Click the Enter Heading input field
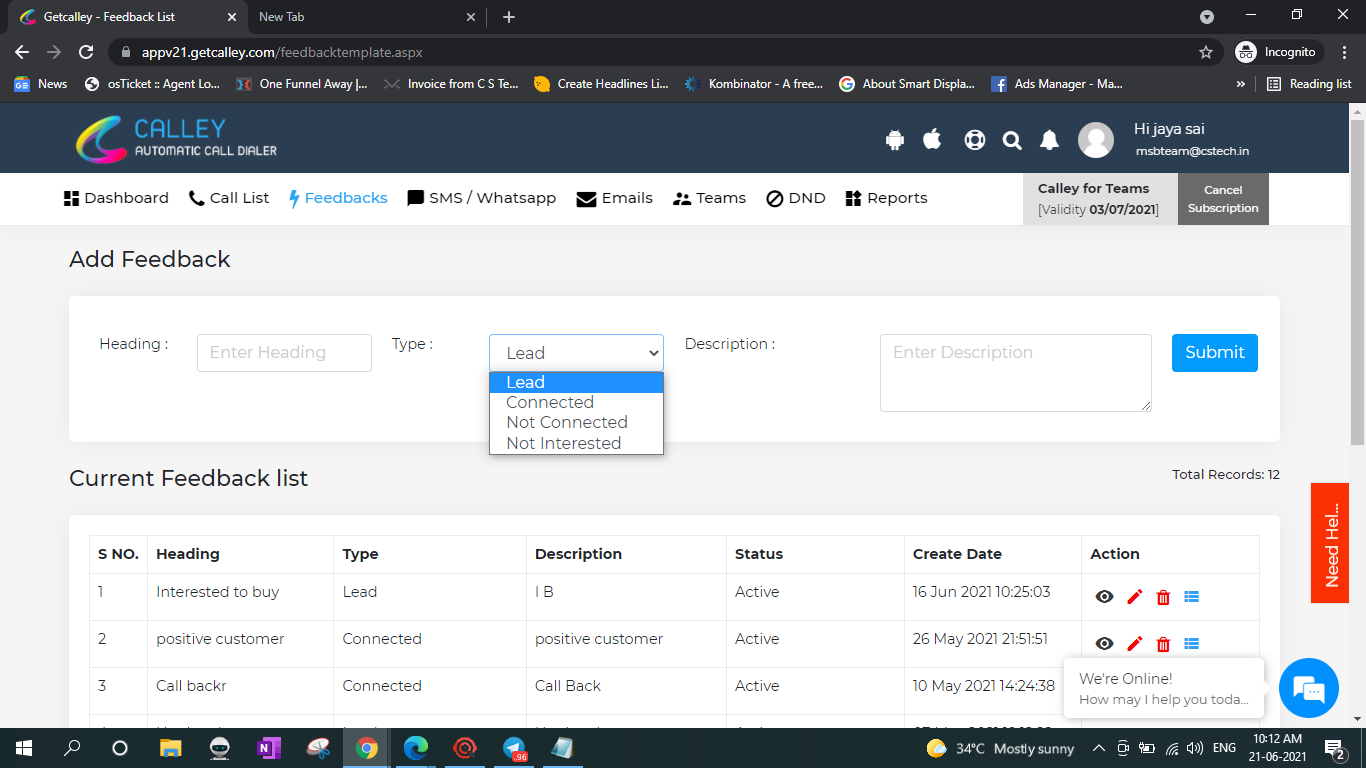Viewport: 1366px width, 768px height. point(284,353)
